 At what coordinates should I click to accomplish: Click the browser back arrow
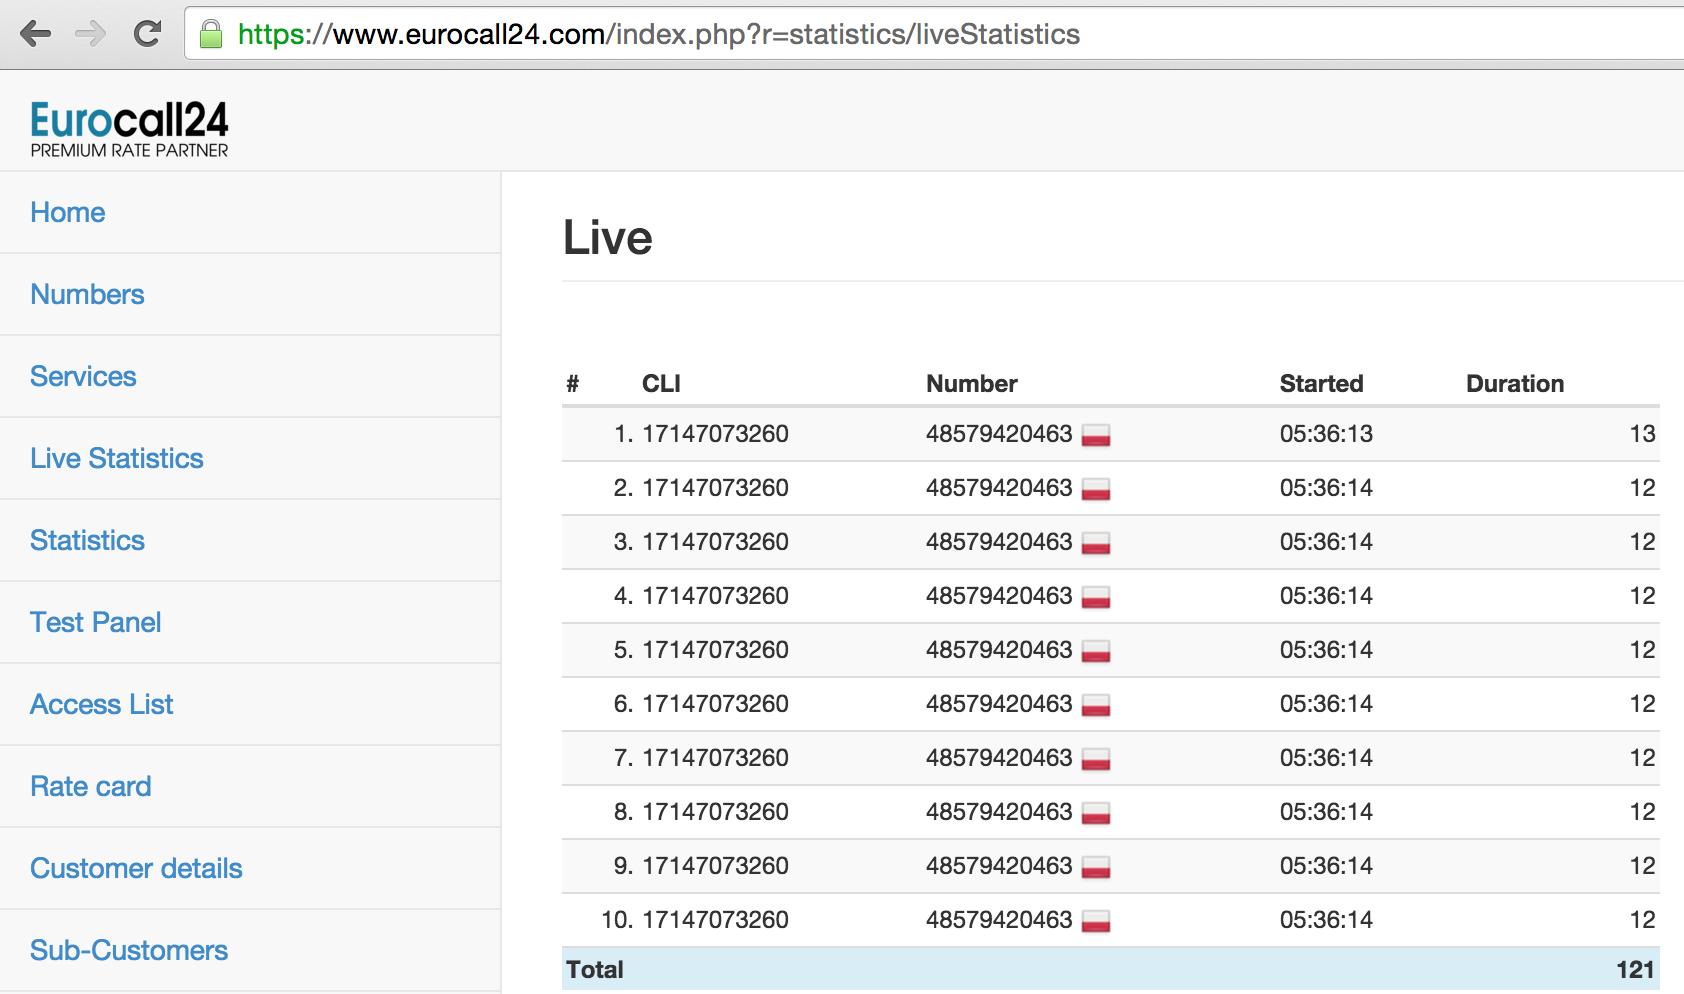(36, 34)
